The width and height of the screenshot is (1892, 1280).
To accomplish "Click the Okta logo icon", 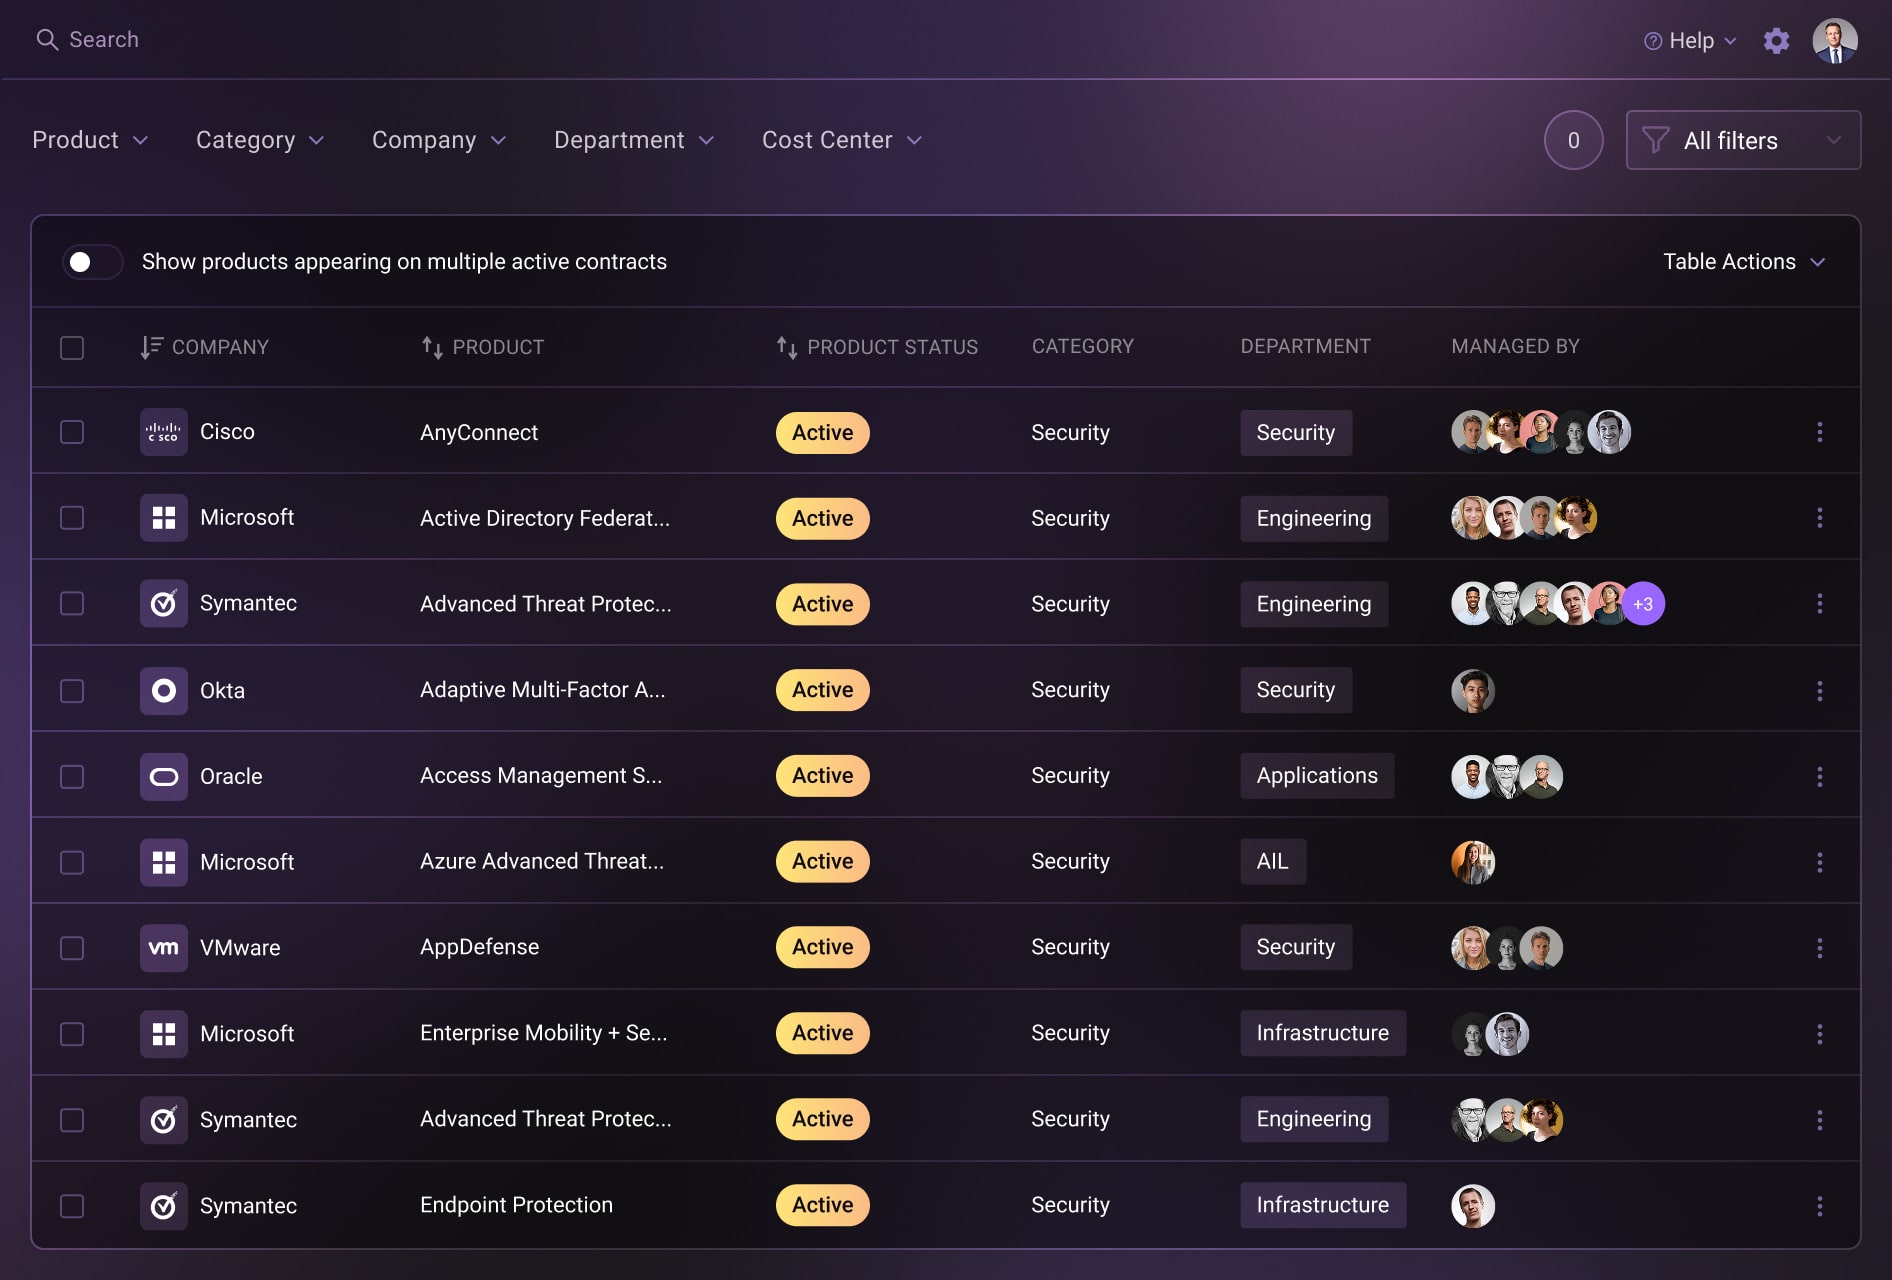I will pos(163,690).
